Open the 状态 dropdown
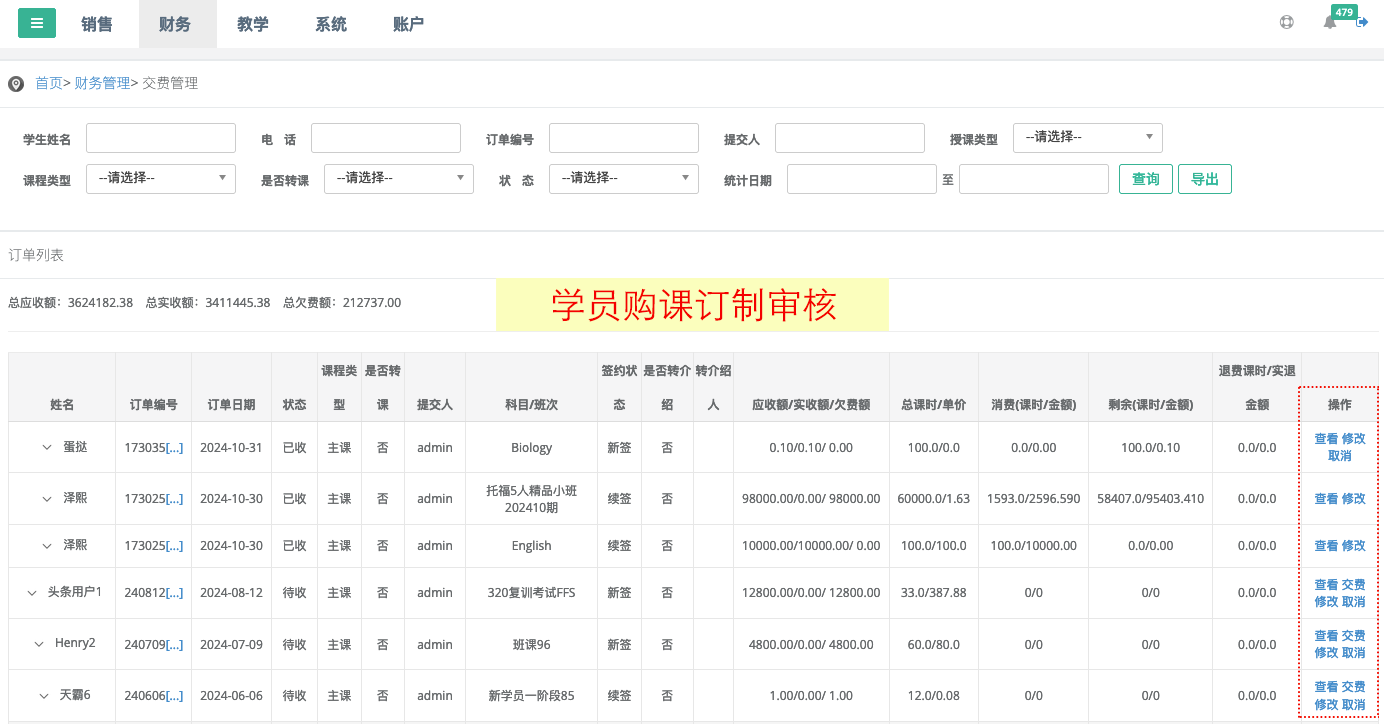The image size is (1384, 724). tap(623, 178)
